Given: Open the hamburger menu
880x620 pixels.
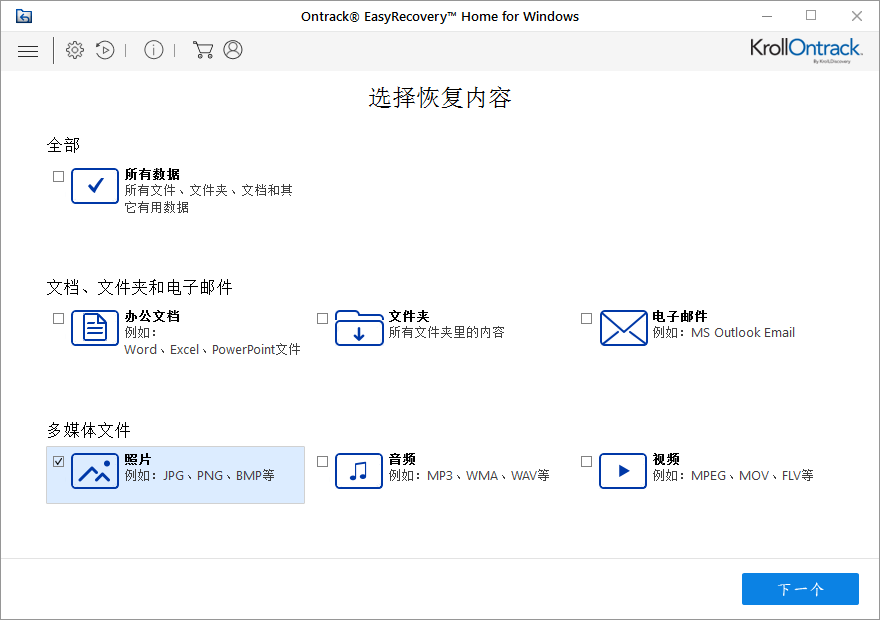Looking at the screenshot, I should coord(28,49).
